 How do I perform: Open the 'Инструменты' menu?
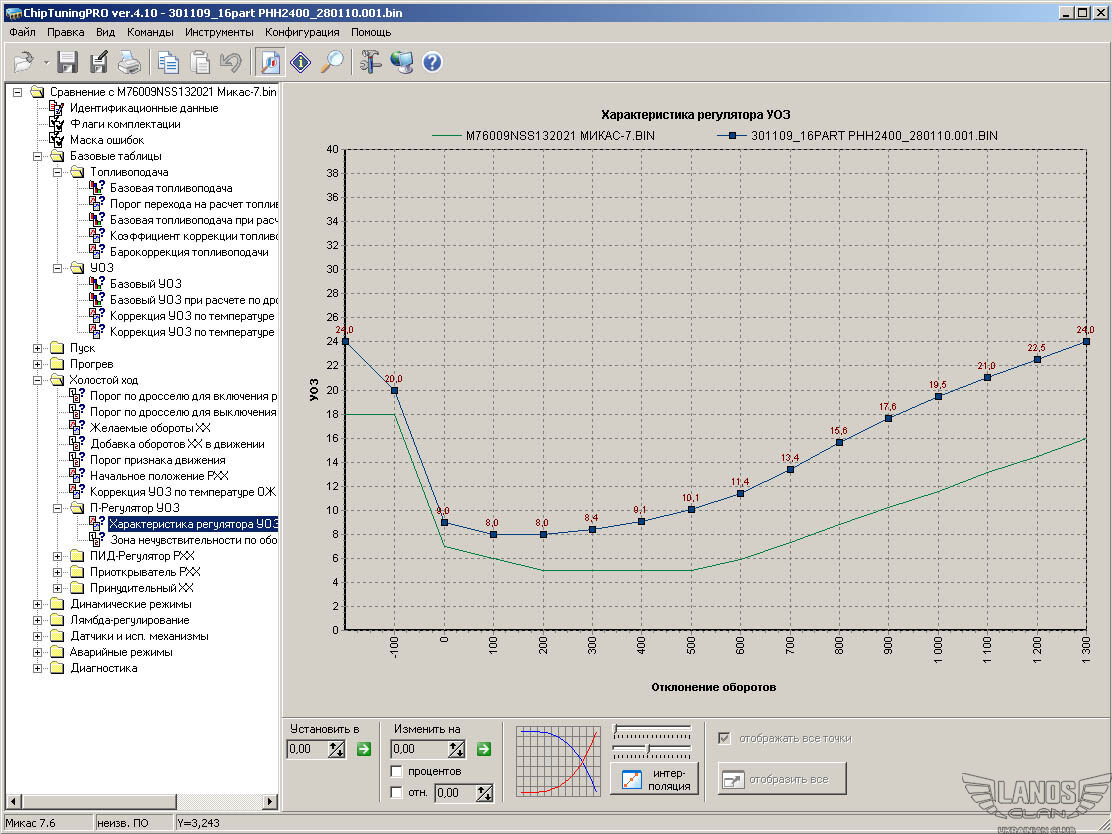218,32
